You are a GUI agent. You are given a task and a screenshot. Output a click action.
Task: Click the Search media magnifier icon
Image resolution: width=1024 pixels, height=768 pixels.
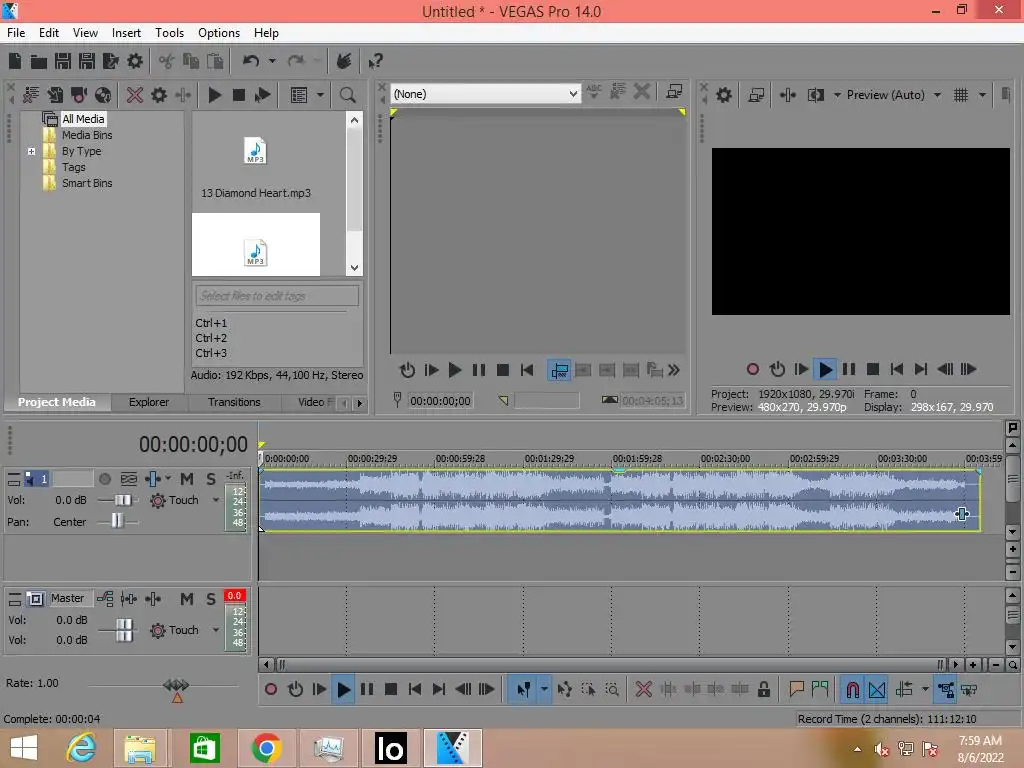tap(347, 95)
